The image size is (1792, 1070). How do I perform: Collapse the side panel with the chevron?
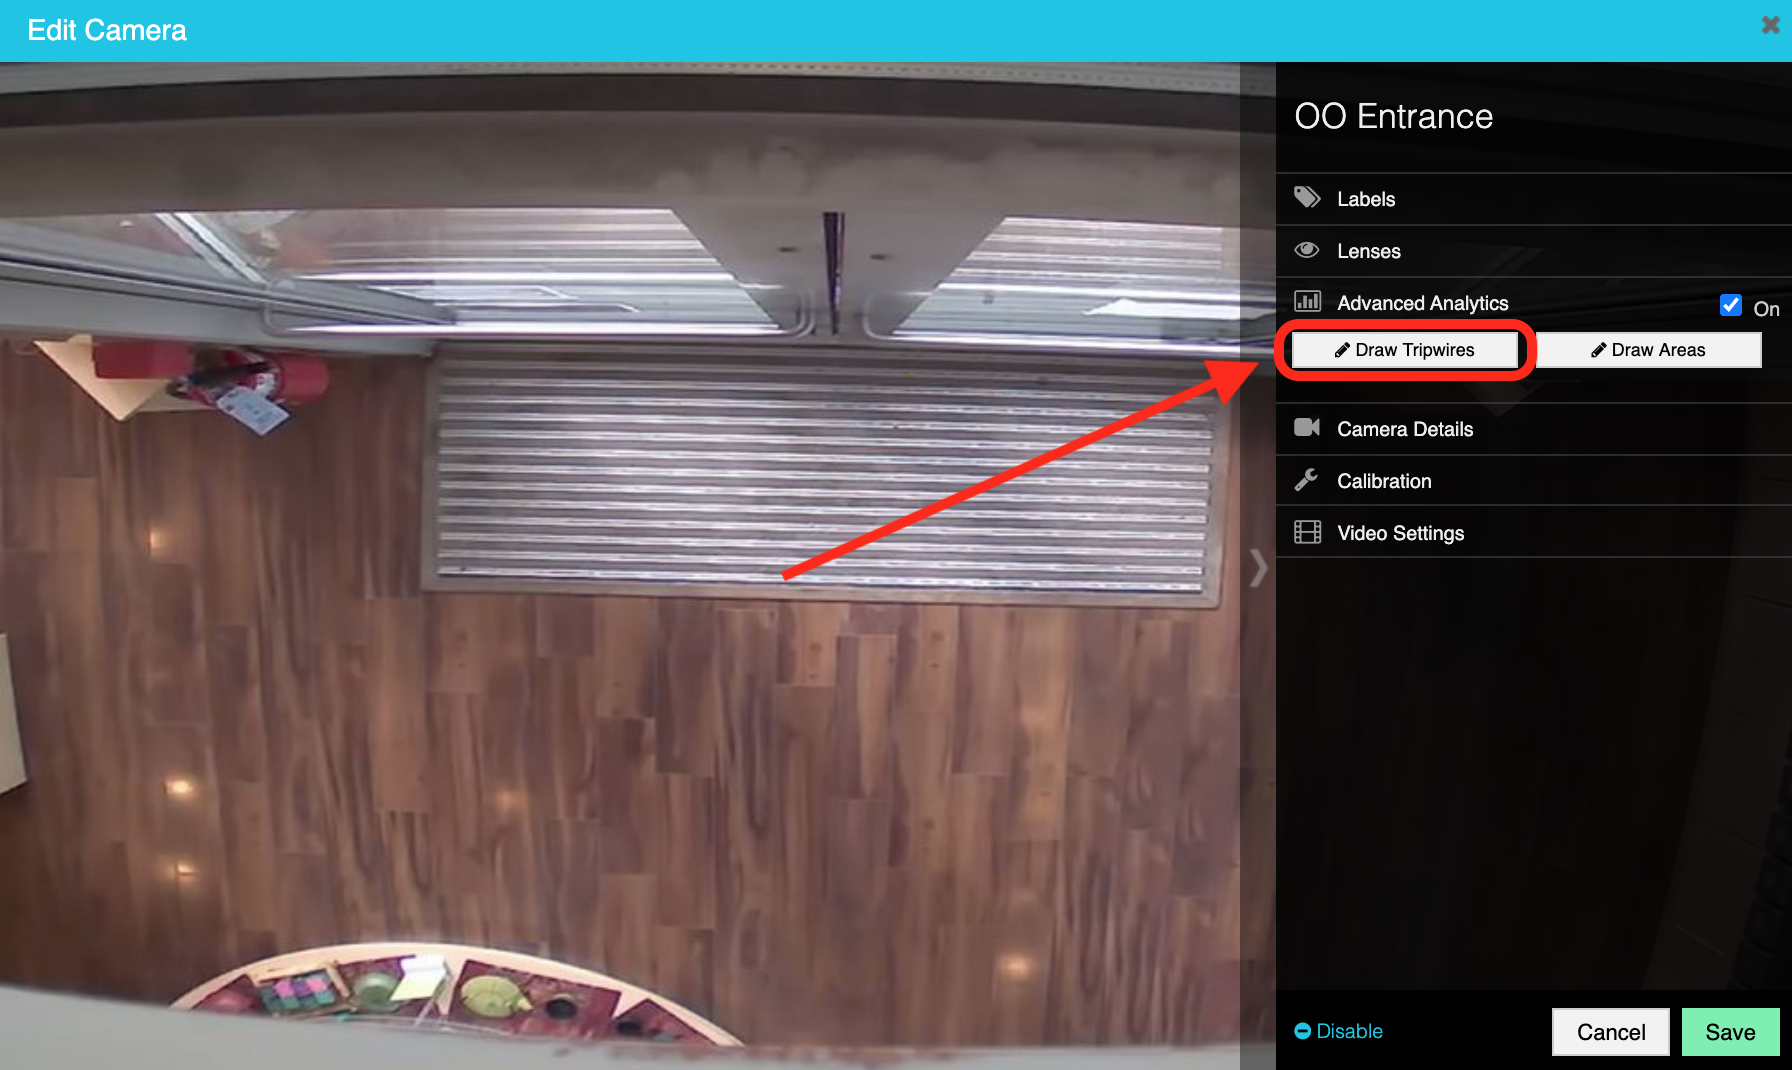pos(1258,568)
